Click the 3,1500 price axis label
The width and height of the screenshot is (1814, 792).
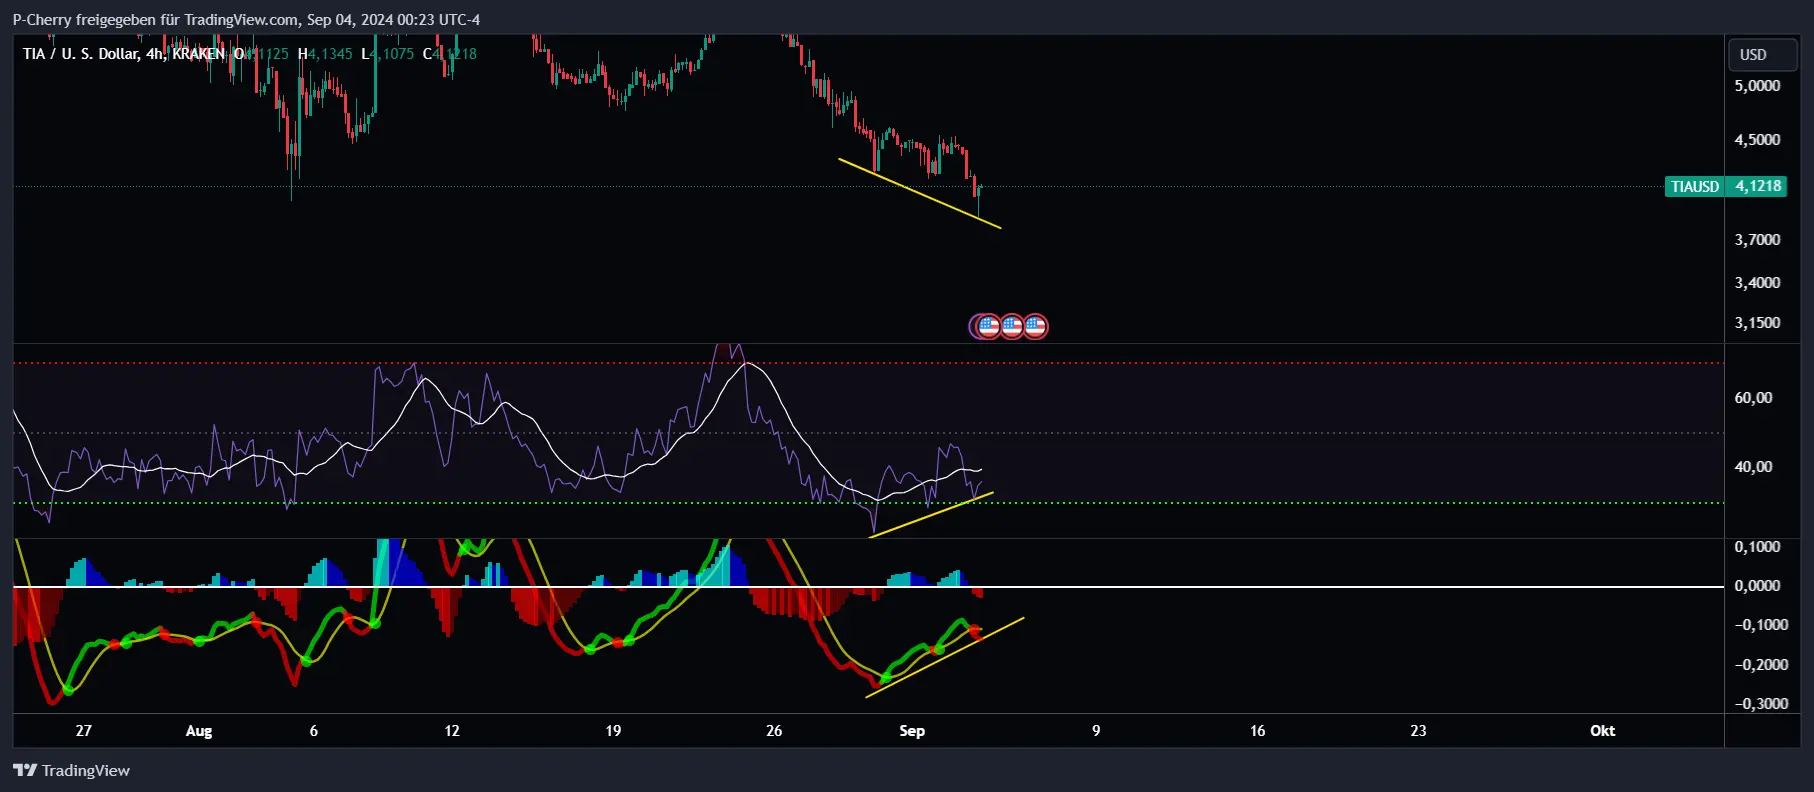click(1757, 323)
